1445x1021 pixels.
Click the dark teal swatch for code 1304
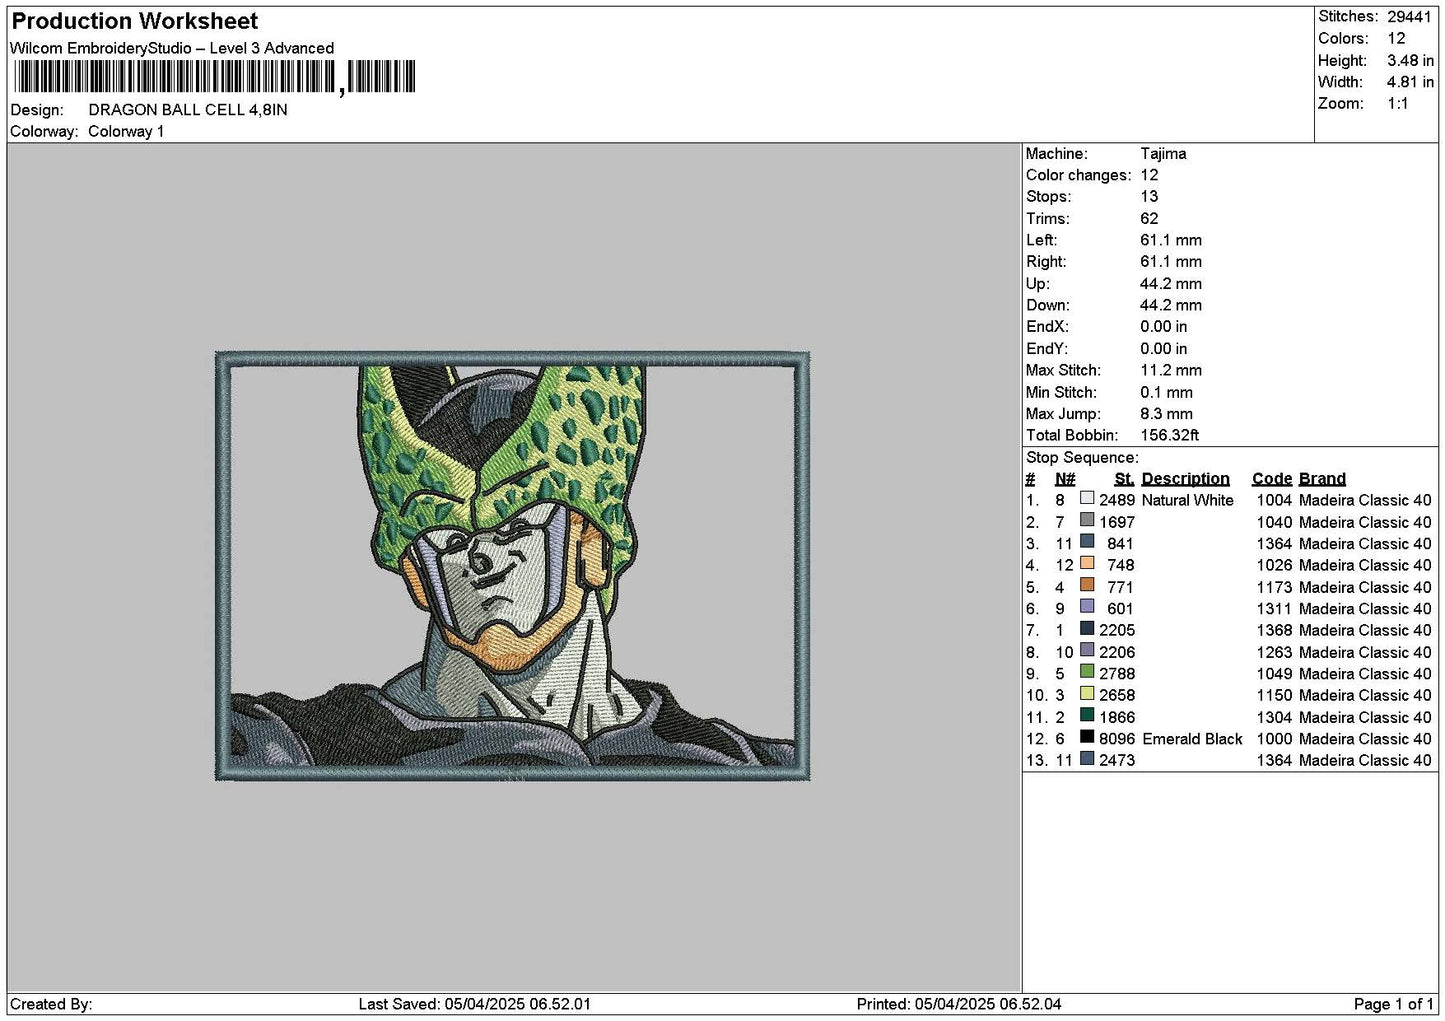pyautogui.click(x=1087, y=715)
